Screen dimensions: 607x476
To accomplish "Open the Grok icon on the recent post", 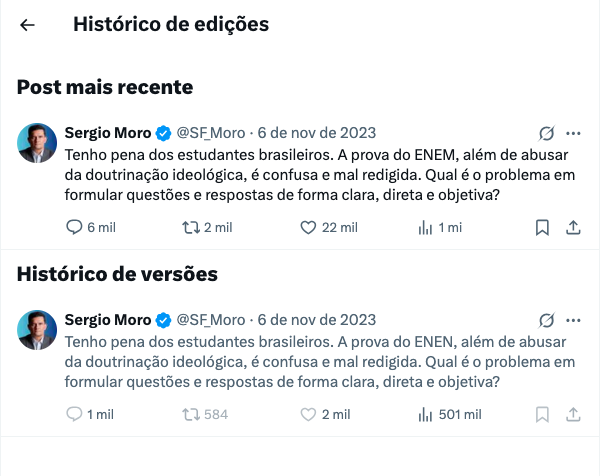I will pos(546,133).
